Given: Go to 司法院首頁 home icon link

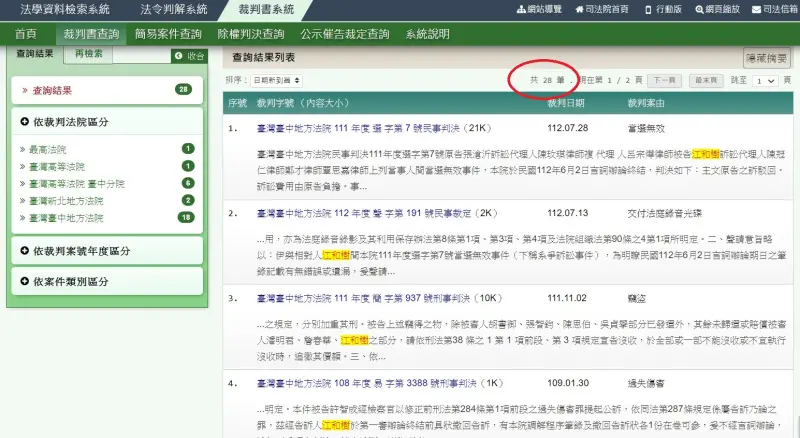Looking at the screenshot, I should point(602,9).
